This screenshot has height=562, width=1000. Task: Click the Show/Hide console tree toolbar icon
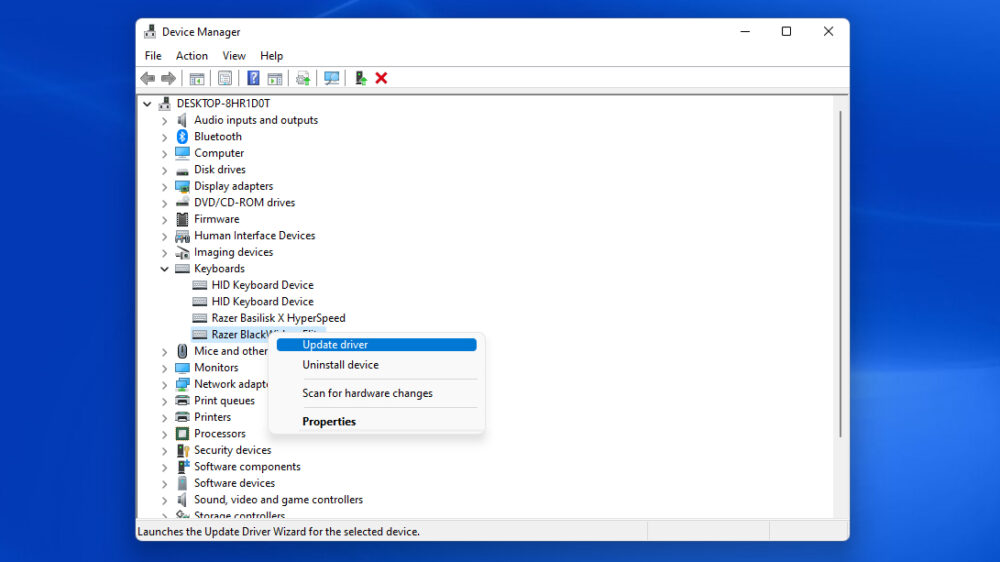(197, 78)
